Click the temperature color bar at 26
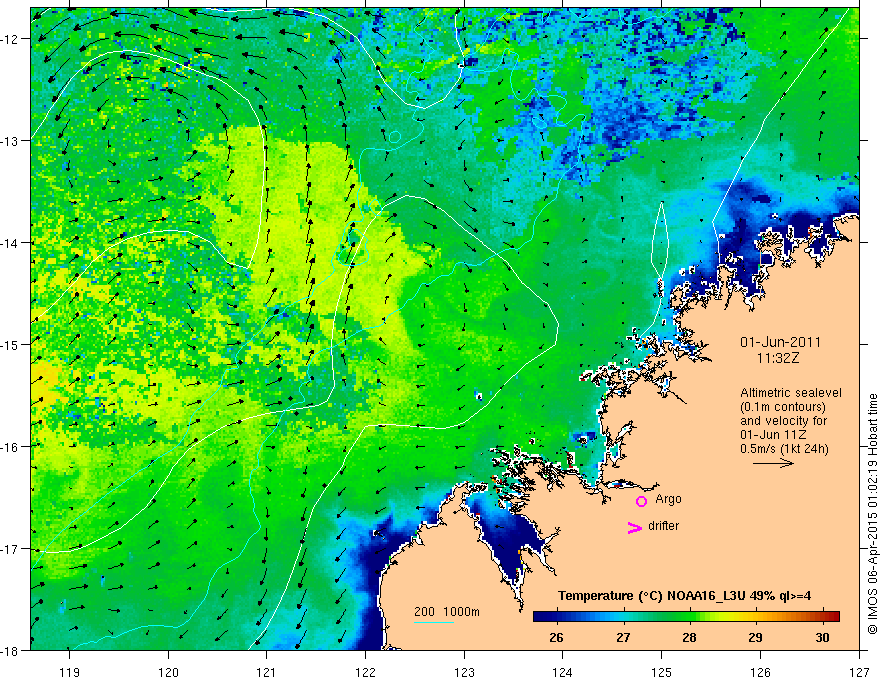This screenshot has height=680, width=880. pyautogui.click(x=556, y=617)
